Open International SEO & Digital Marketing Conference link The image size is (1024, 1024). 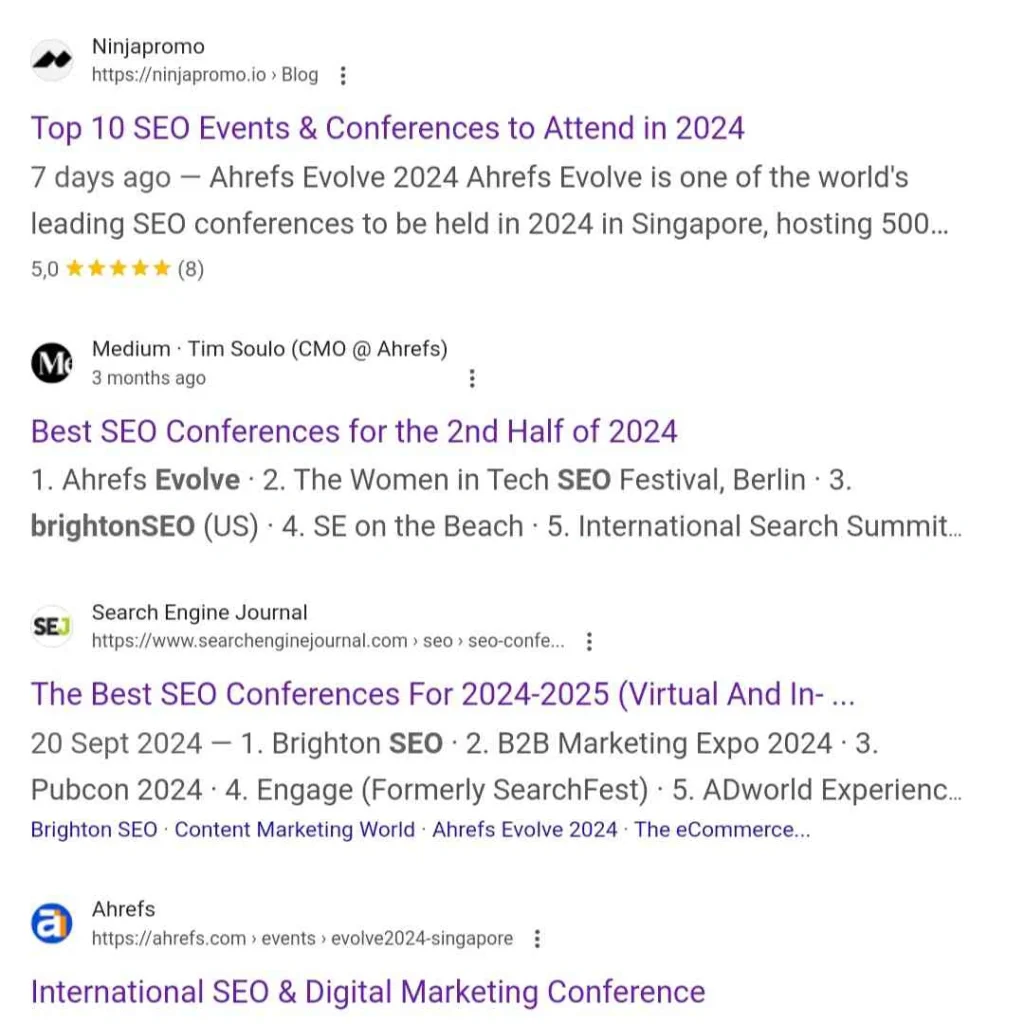[368, 992]
